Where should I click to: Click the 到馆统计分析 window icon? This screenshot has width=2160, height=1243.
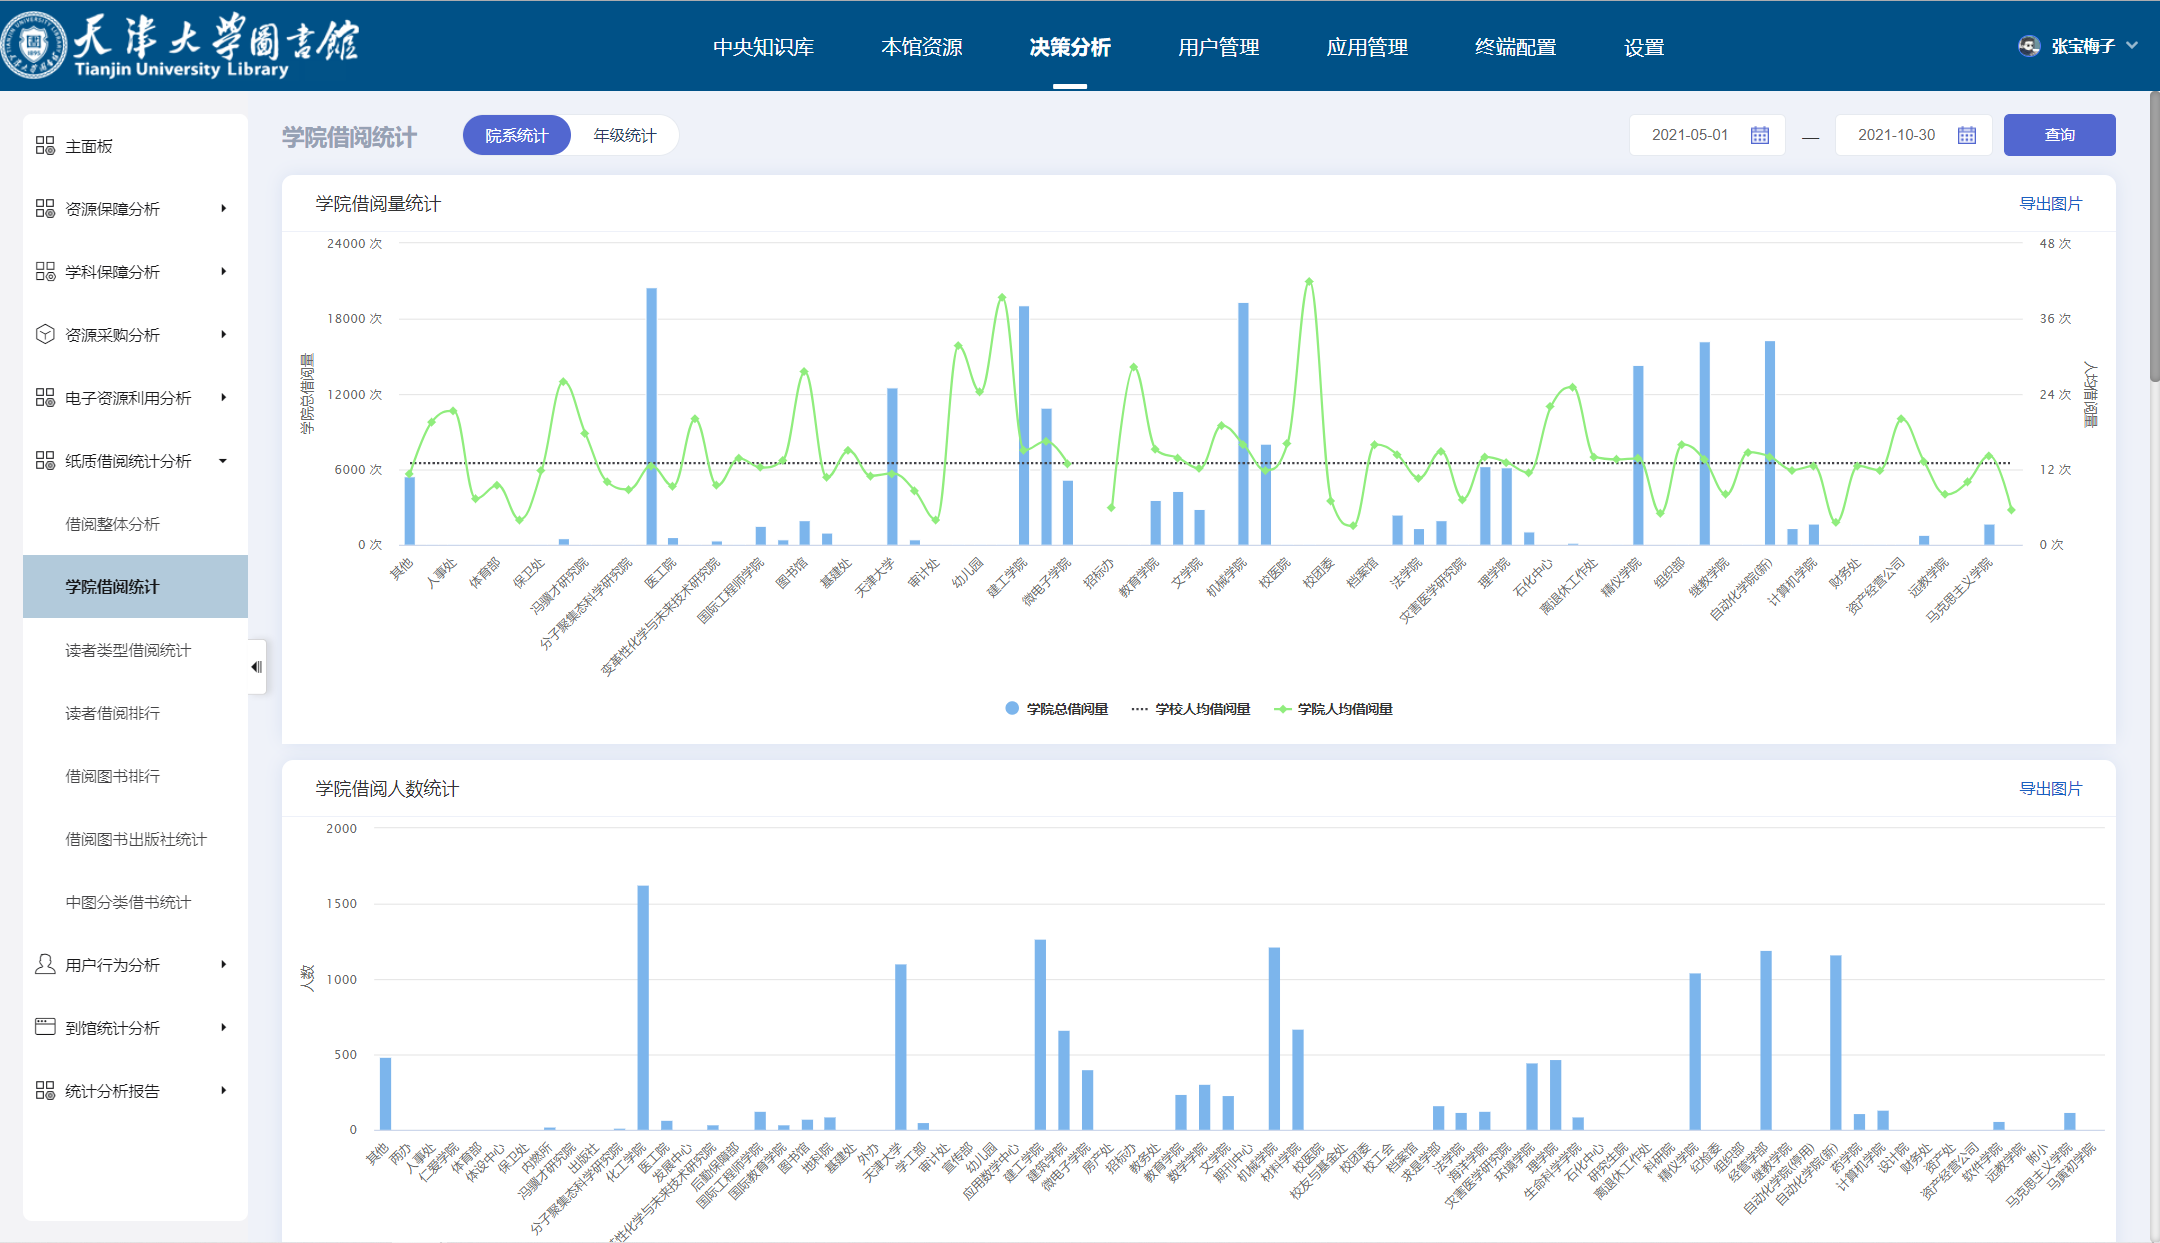(x=45, y=1027)
